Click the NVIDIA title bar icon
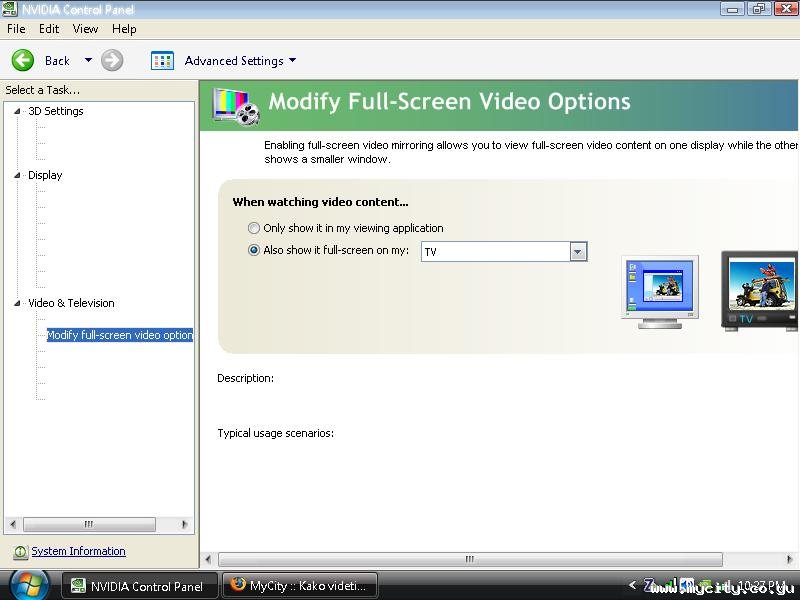 pos(9,9)
